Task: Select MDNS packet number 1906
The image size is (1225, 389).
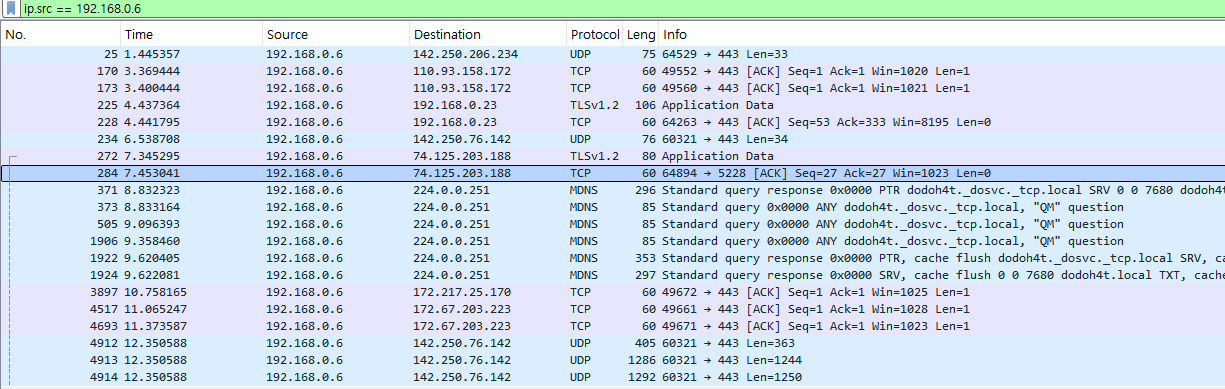Action: tap(612, 241)
